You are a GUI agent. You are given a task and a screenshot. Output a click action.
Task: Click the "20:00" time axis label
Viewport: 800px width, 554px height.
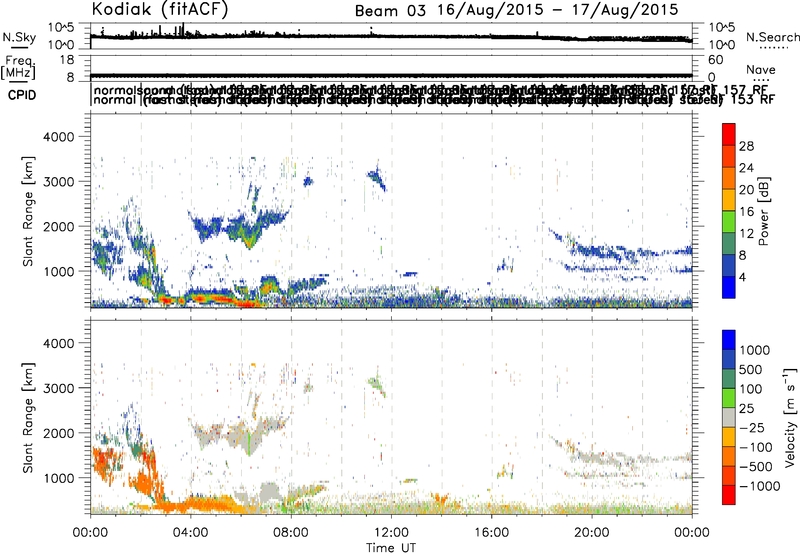click(x=592, y=533)
